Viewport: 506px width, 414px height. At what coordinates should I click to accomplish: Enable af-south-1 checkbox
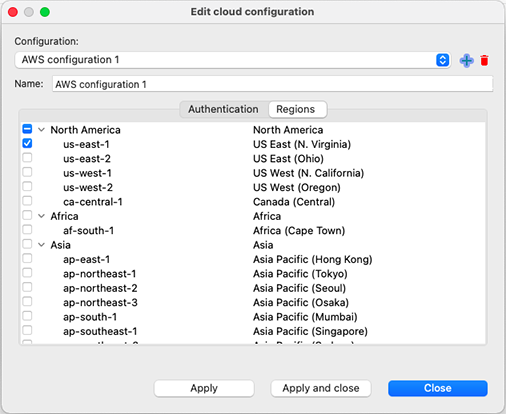click(27, 229)
